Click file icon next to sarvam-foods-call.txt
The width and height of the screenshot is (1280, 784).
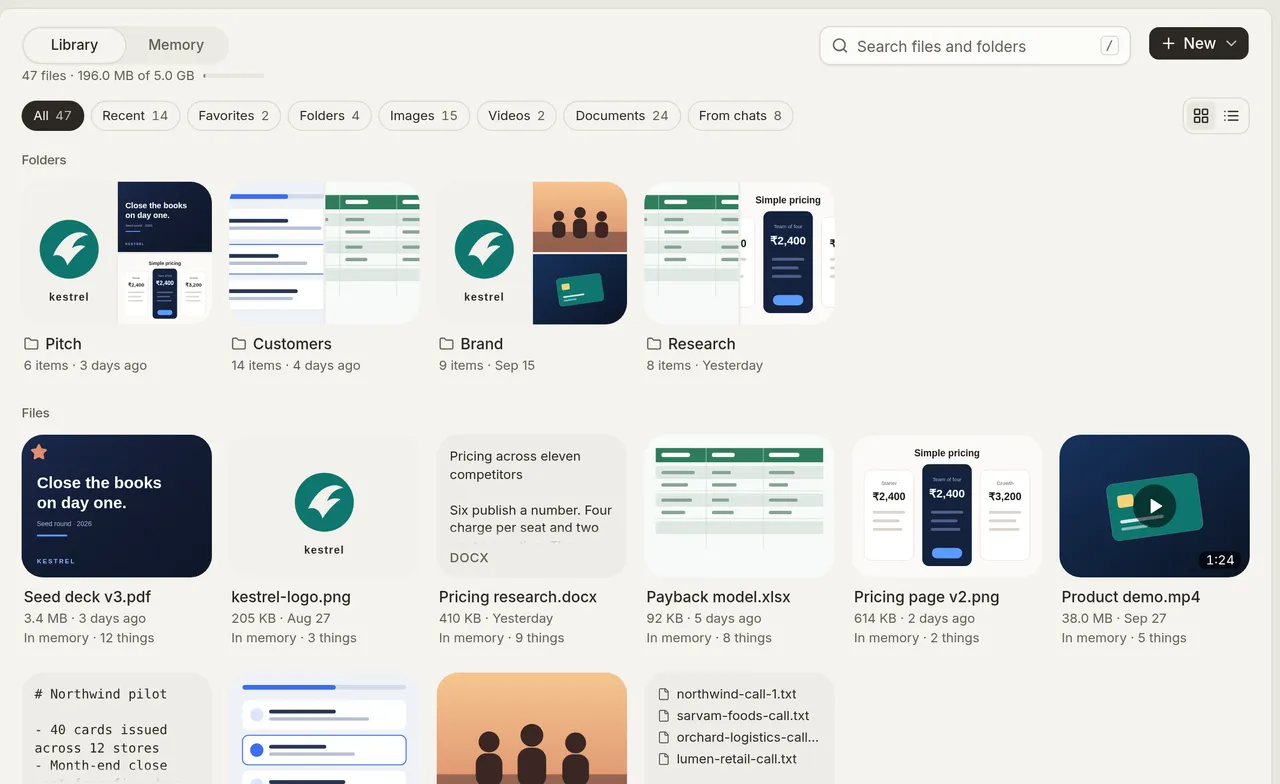(x=663, y=716)
